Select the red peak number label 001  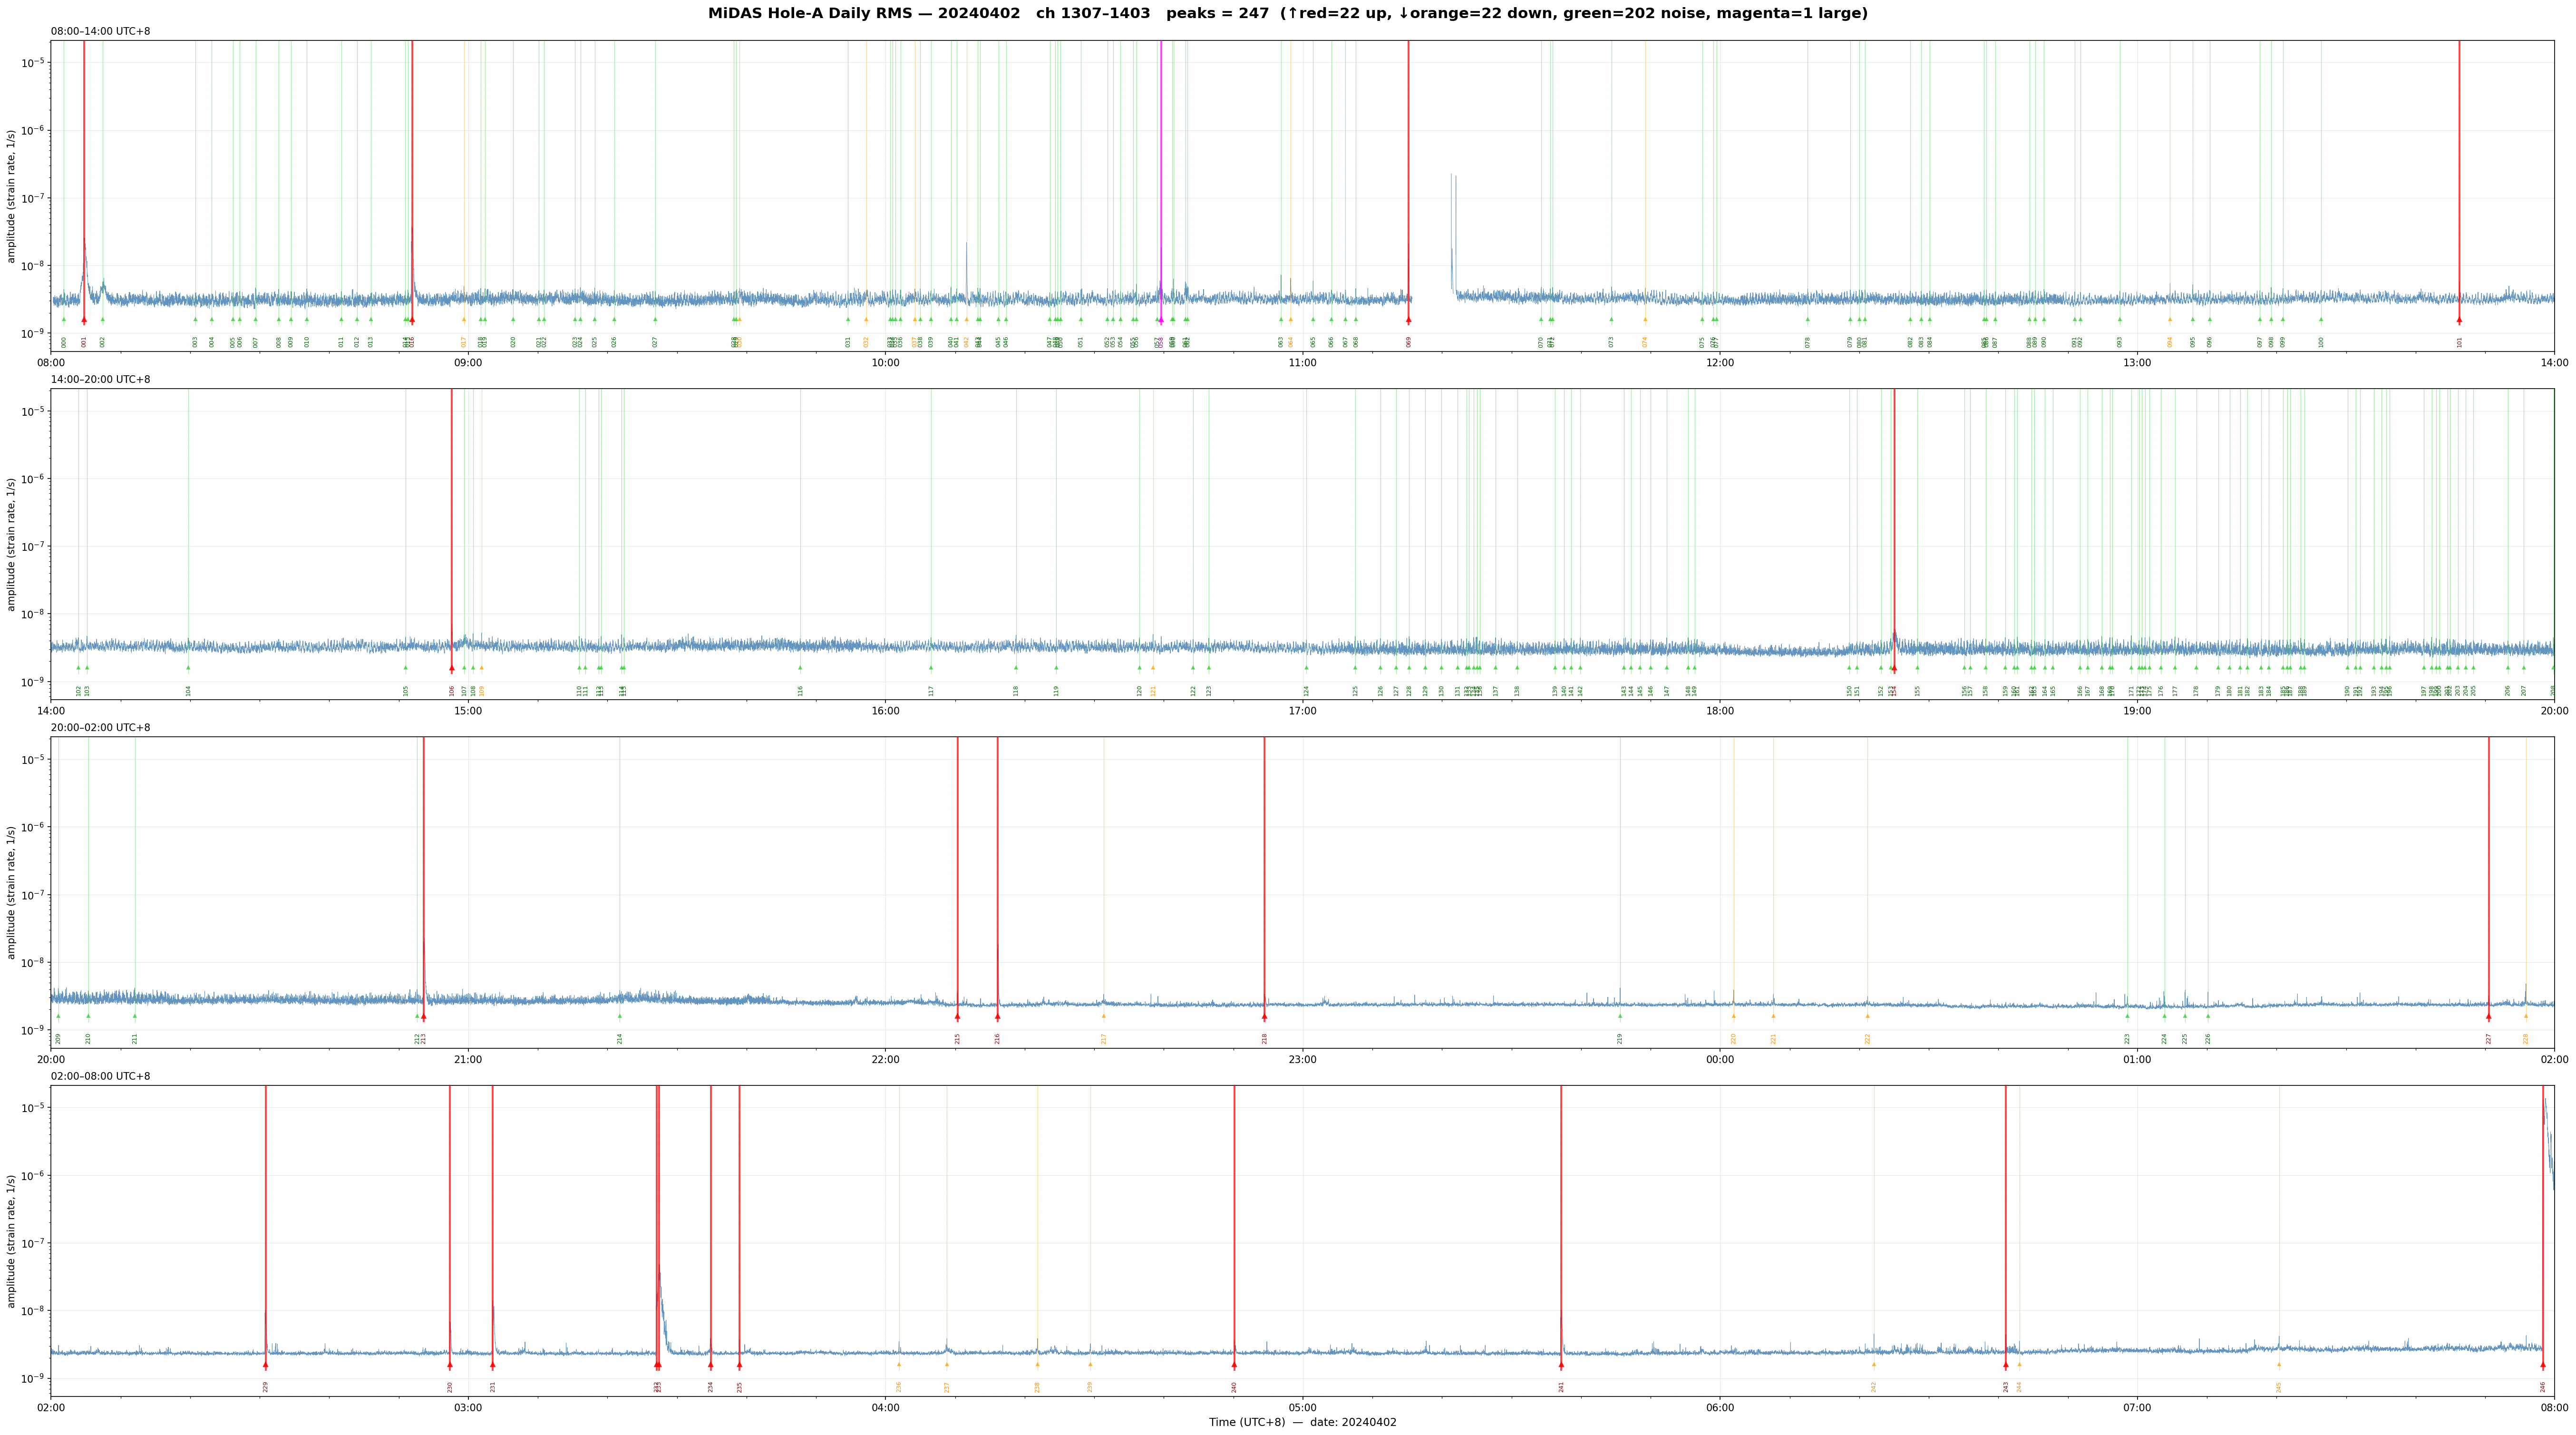click(84, 342)
